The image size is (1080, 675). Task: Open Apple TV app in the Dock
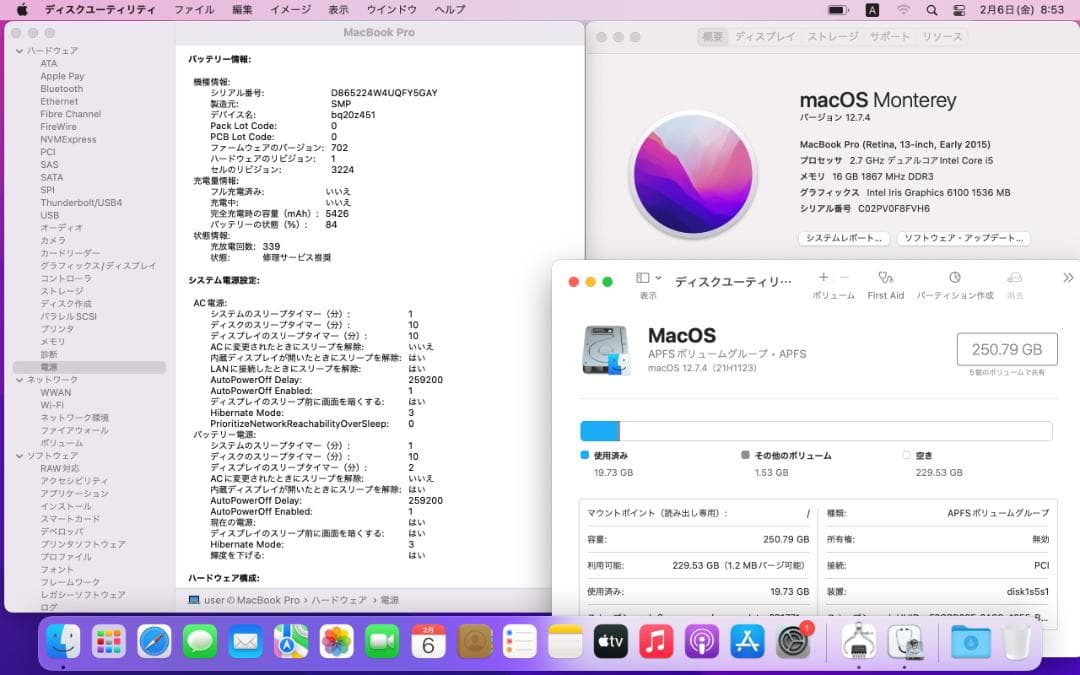click(x=610, y=642)
